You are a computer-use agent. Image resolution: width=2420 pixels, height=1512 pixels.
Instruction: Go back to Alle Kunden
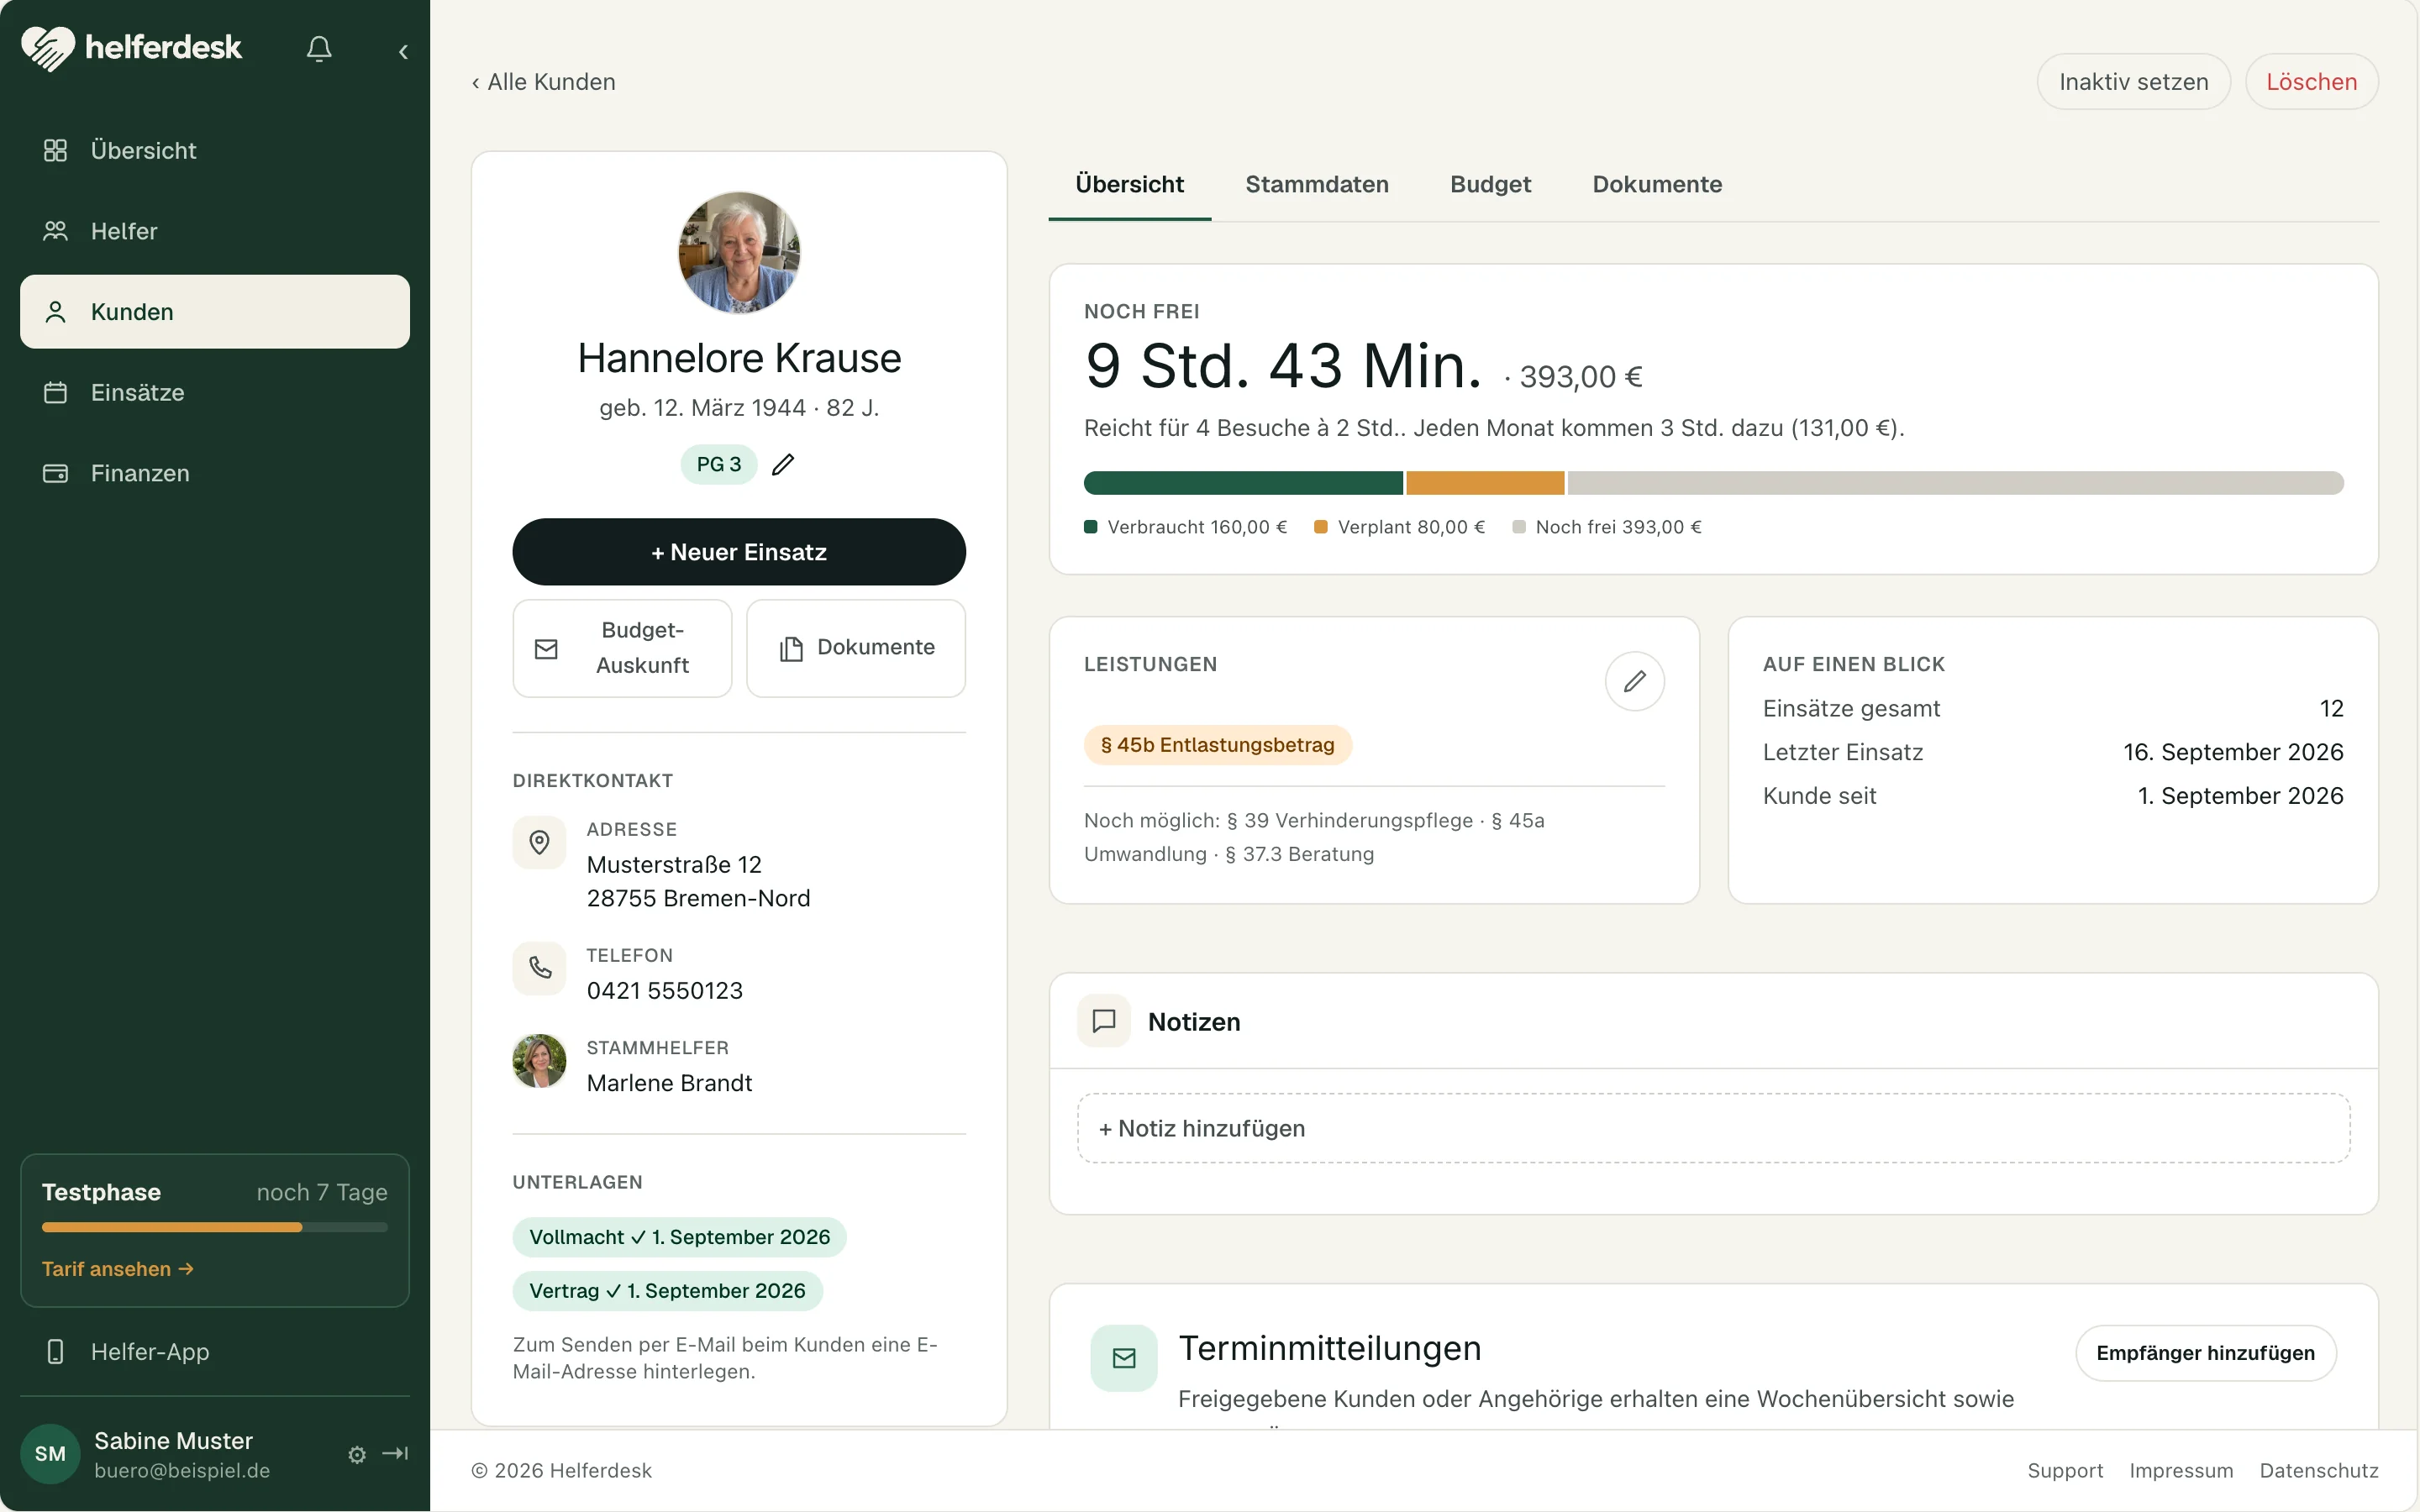click(544, 82)
